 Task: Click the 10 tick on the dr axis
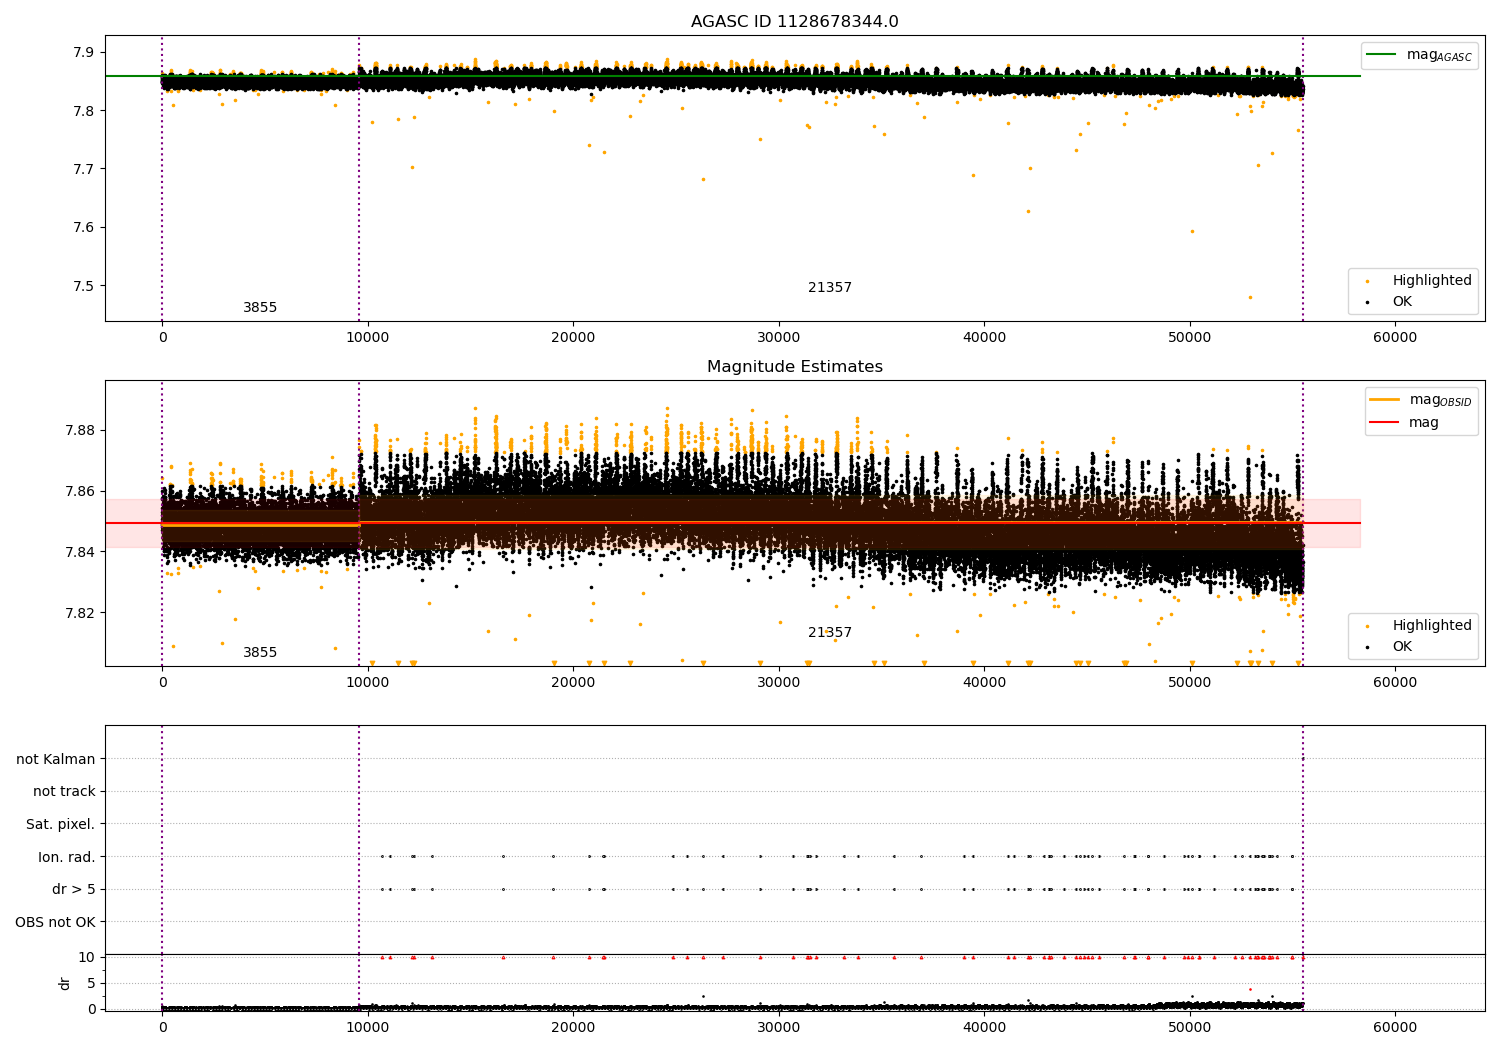tap(87, 957)
